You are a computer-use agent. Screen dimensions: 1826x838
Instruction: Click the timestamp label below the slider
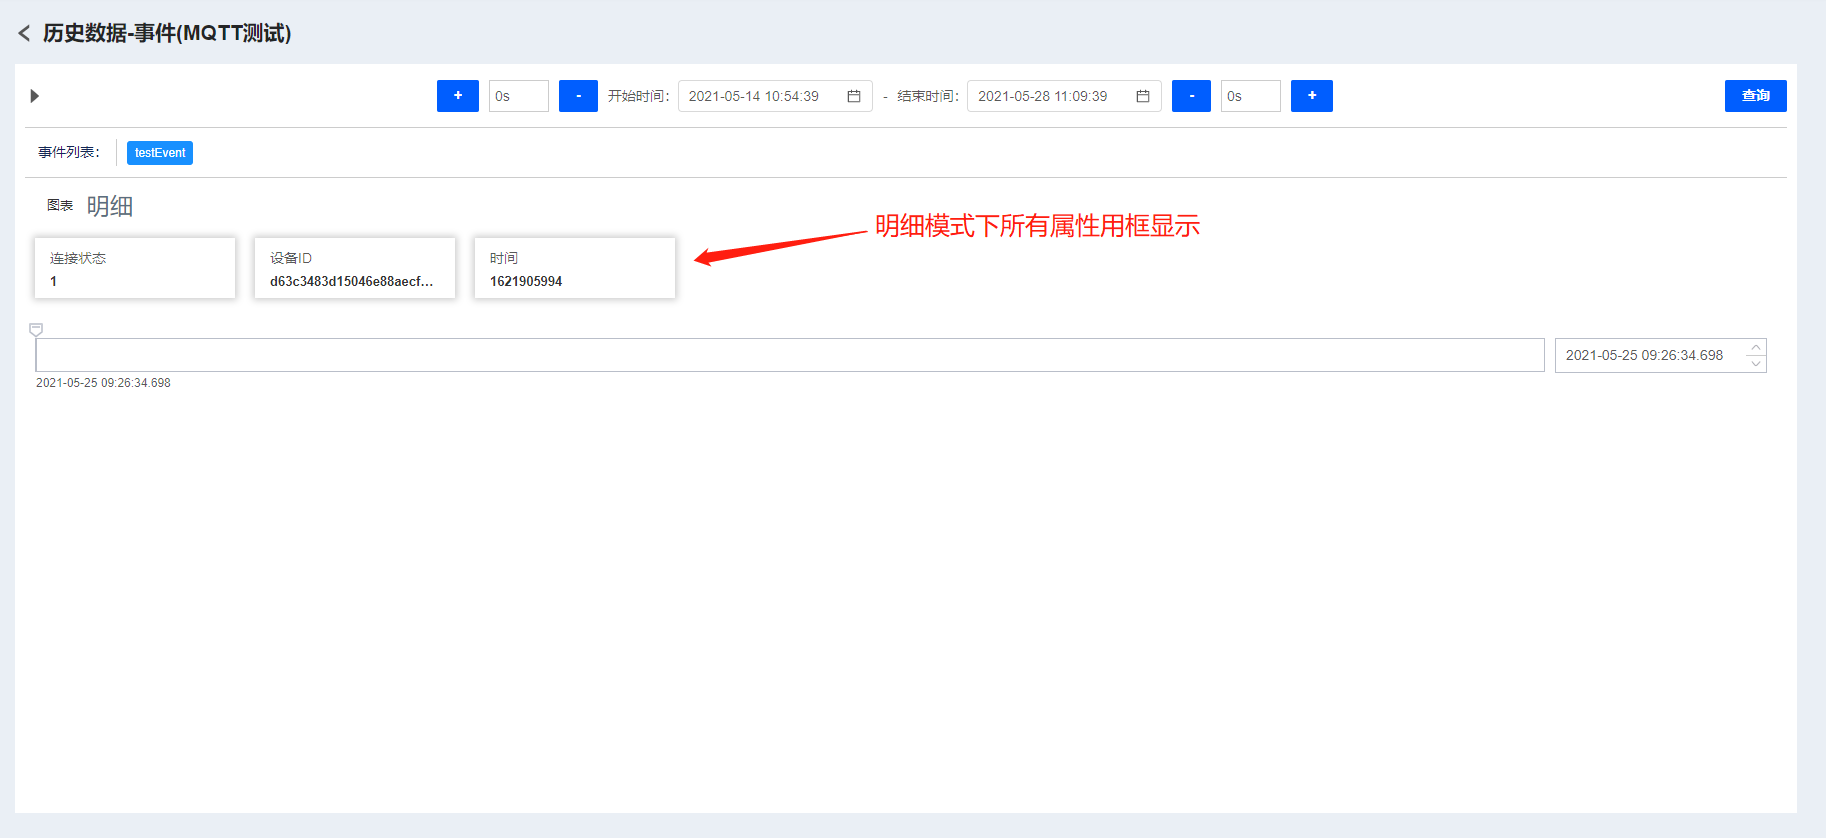coord(103,383)
